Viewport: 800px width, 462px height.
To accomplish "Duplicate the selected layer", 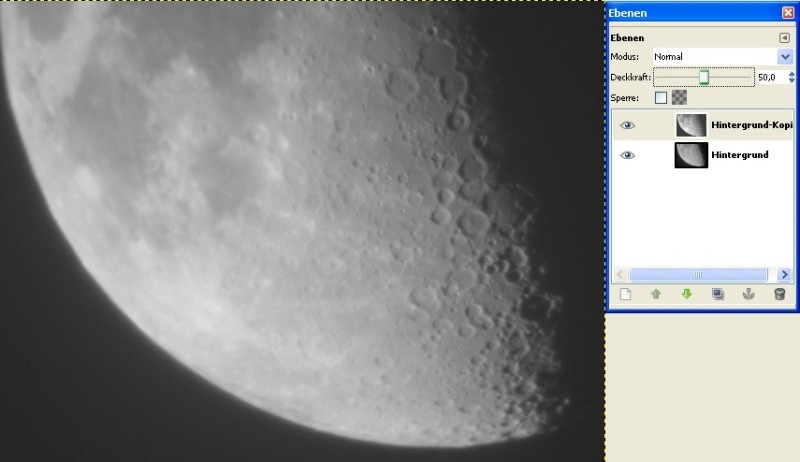I will point(718,294).
